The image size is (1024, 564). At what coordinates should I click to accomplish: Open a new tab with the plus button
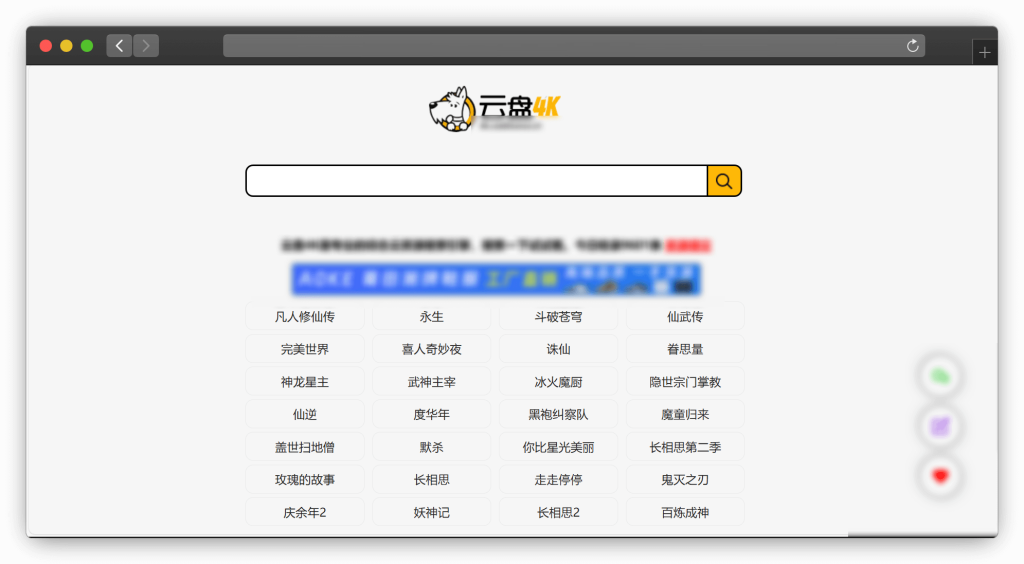click(x=985, y=52)
